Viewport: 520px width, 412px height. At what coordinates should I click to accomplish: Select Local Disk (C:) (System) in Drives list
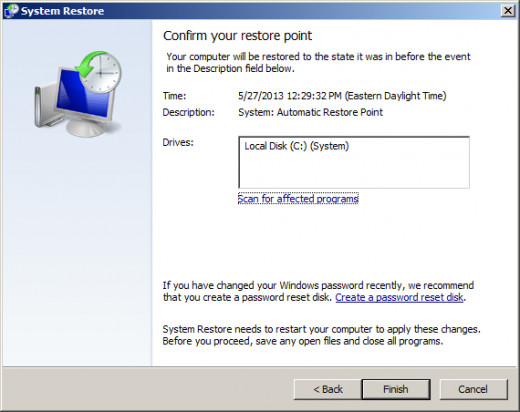pyautogui.click(x=296, y=146)
